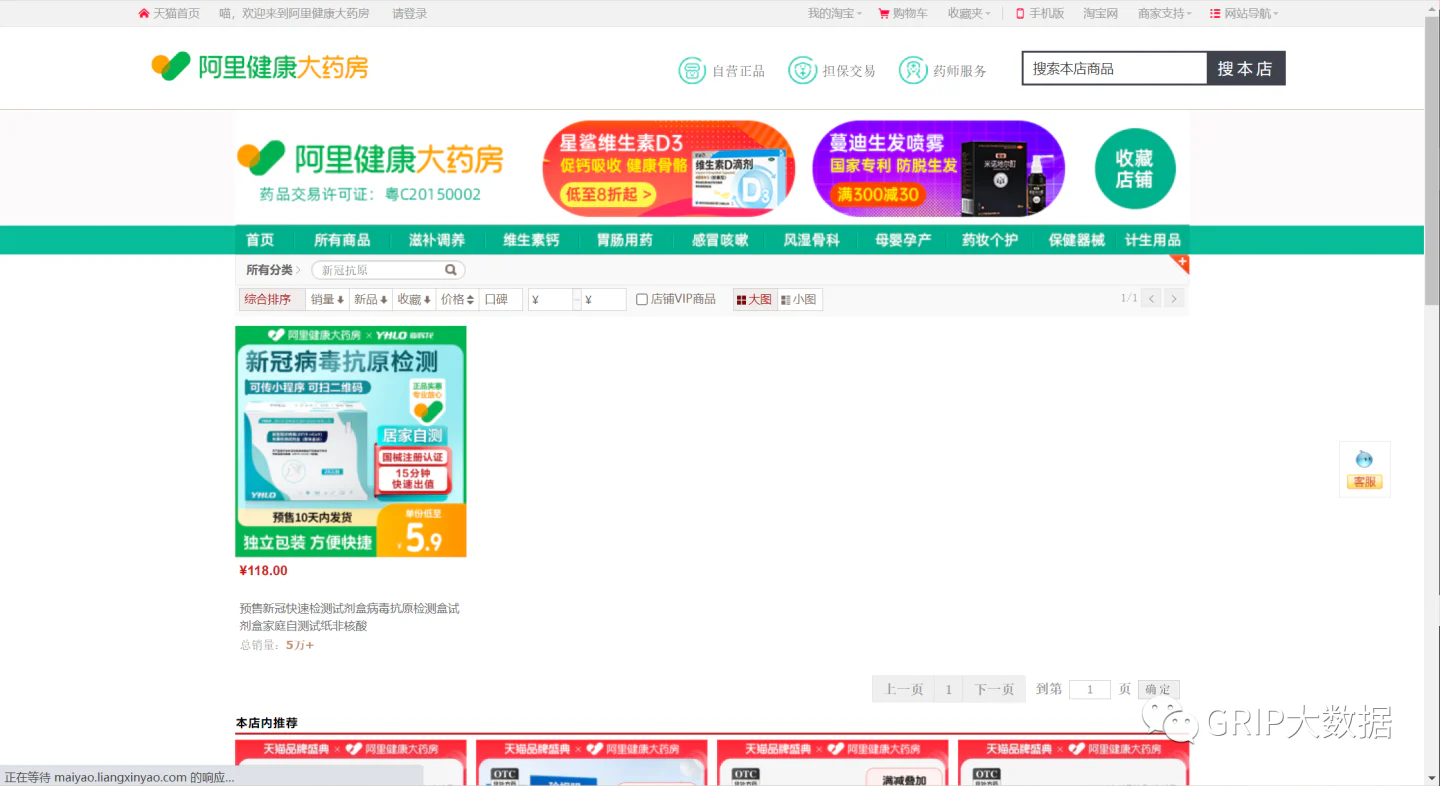Click the 下一页 pagination button

pyautogui.click(x=994, y=689)
